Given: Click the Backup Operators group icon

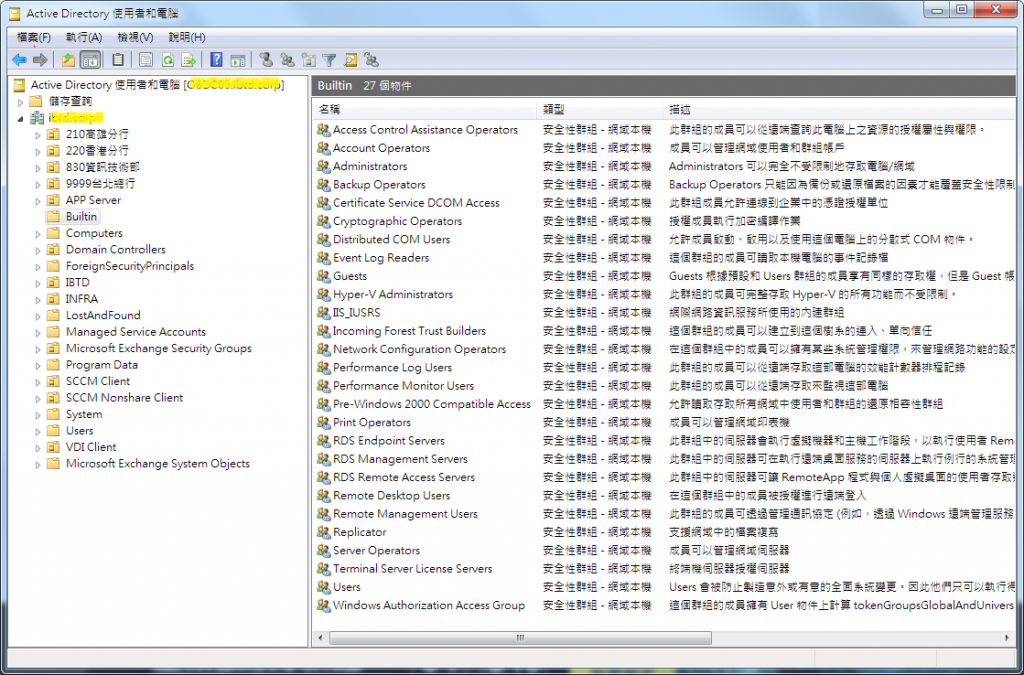Looking at the screenshot, I should 323,185.
